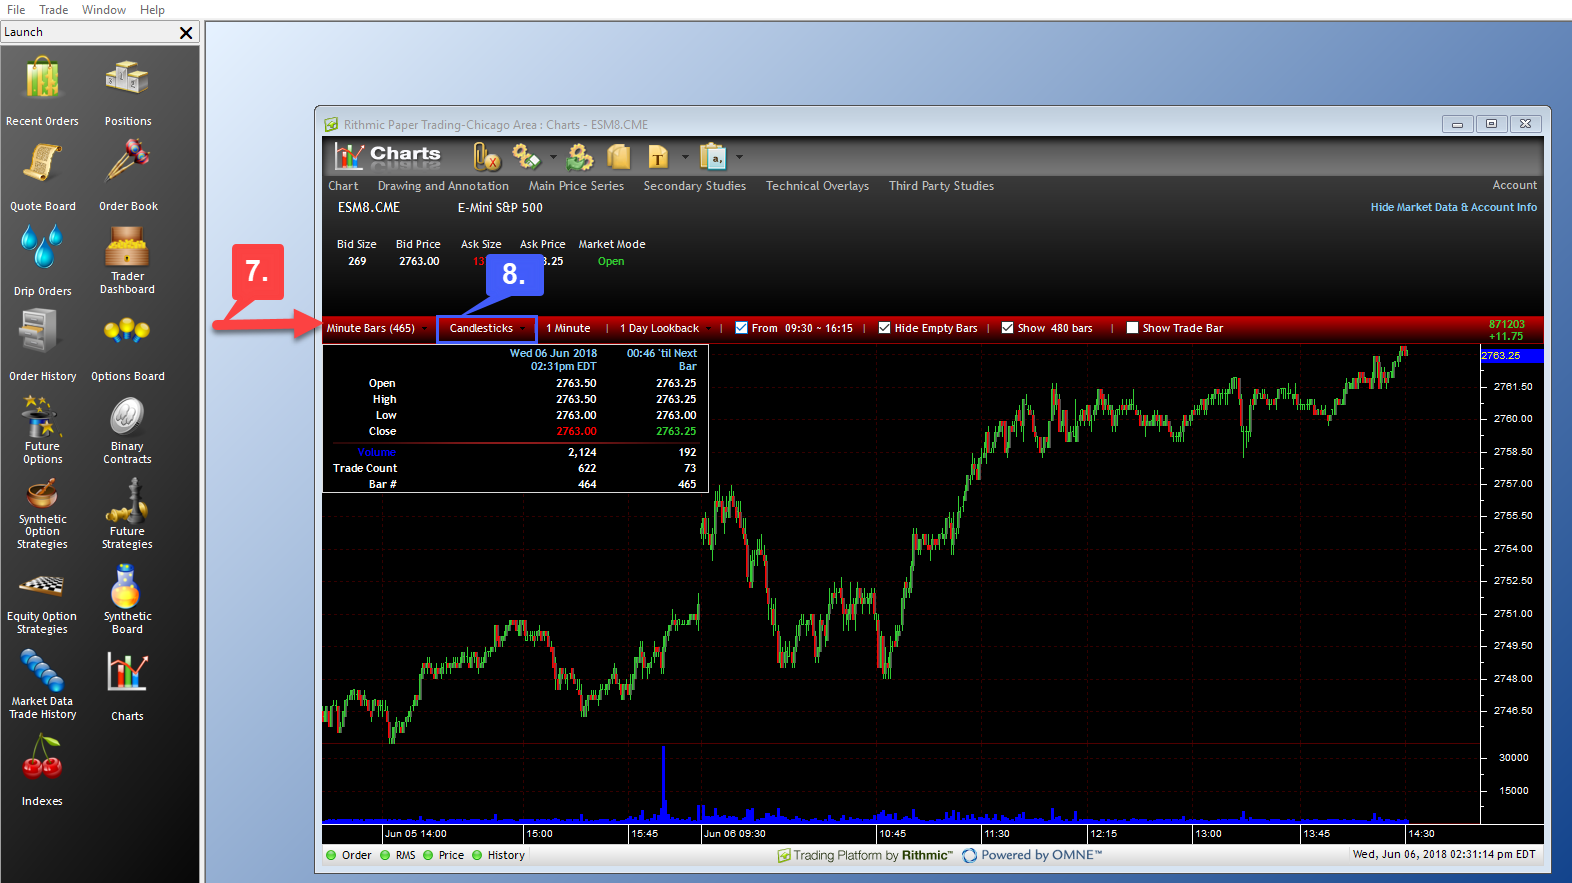Open the Window menu
Viewport: 1572px width, 883px height.
point(104,10)
